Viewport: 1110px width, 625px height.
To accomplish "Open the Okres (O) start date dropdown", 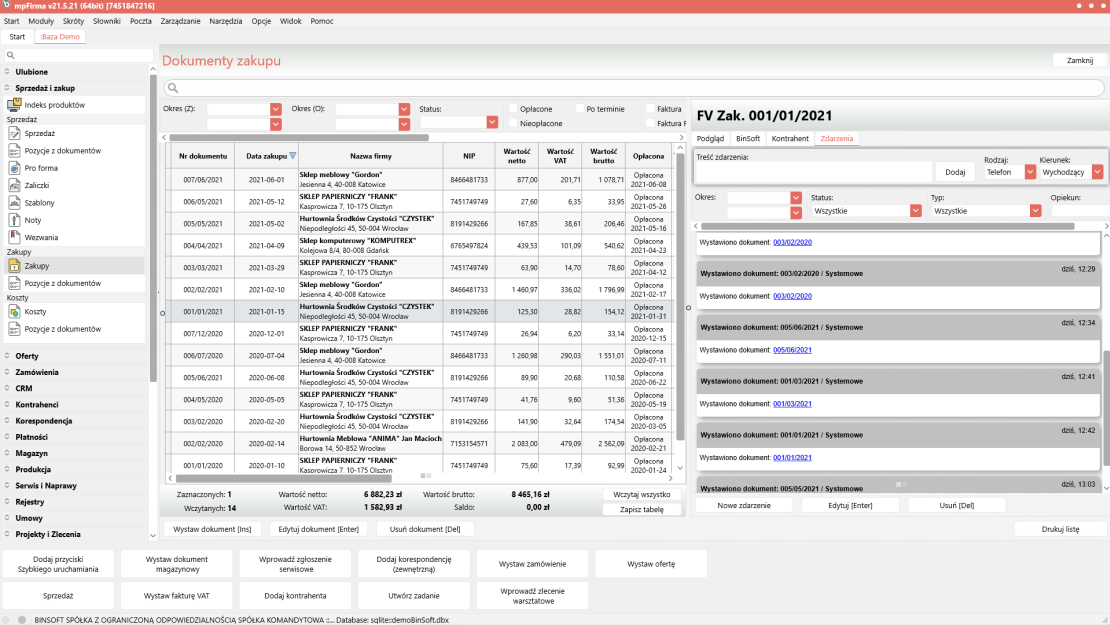I will coord(404,109).
